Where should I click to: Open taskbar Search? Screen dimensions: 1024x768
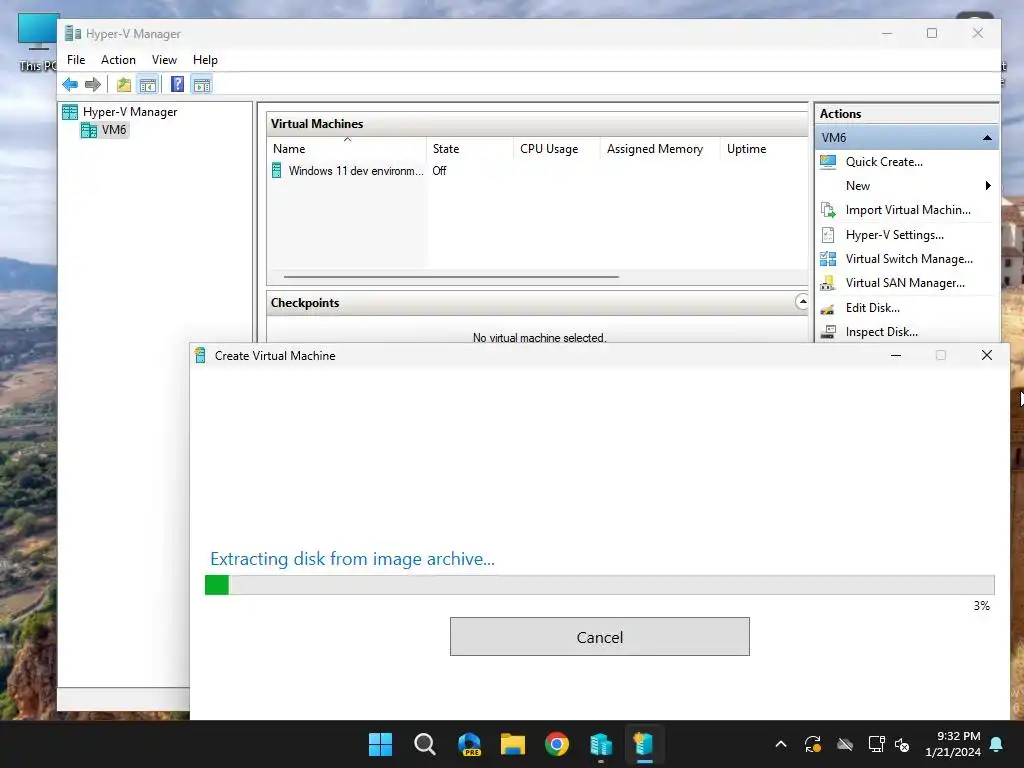click(x=424, y=744)
